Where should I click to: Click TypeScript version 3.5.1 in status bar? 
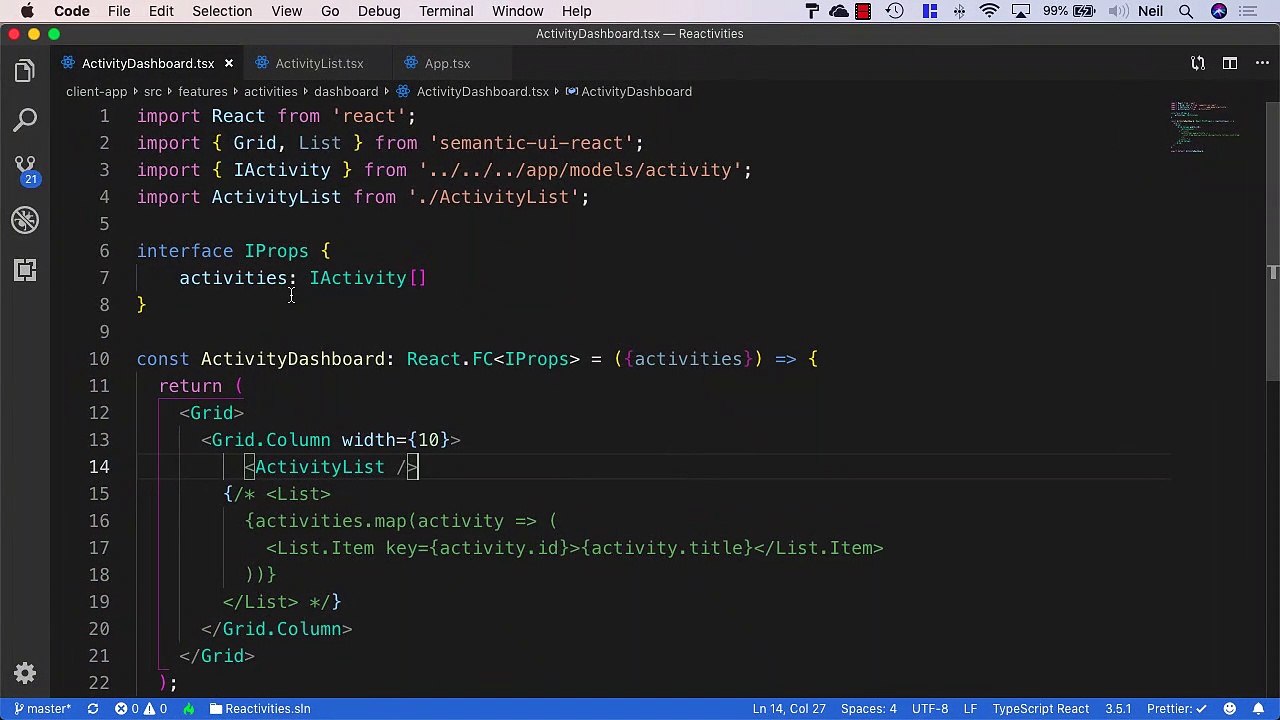coord(1118,709)
